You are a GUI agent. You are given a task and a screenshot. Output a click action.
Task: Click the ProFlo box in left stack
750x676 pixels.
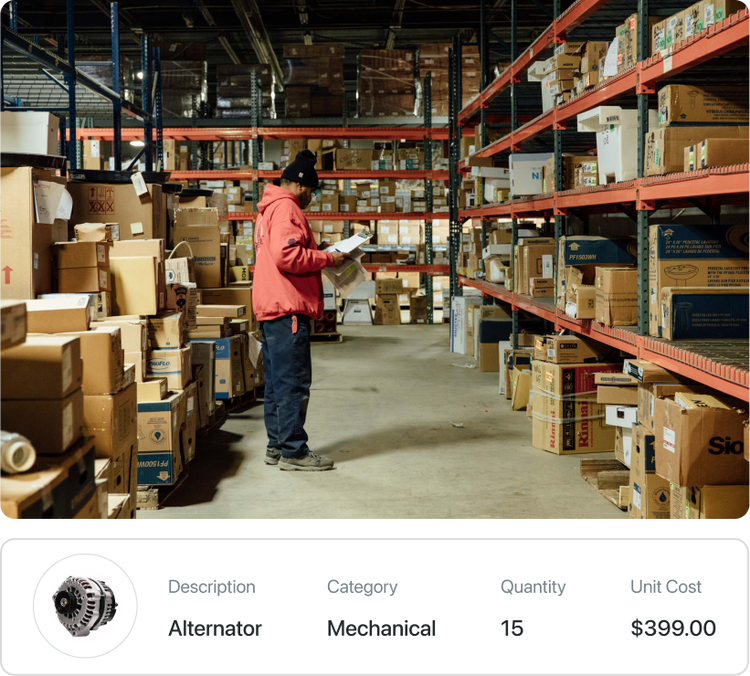[170, 366]
